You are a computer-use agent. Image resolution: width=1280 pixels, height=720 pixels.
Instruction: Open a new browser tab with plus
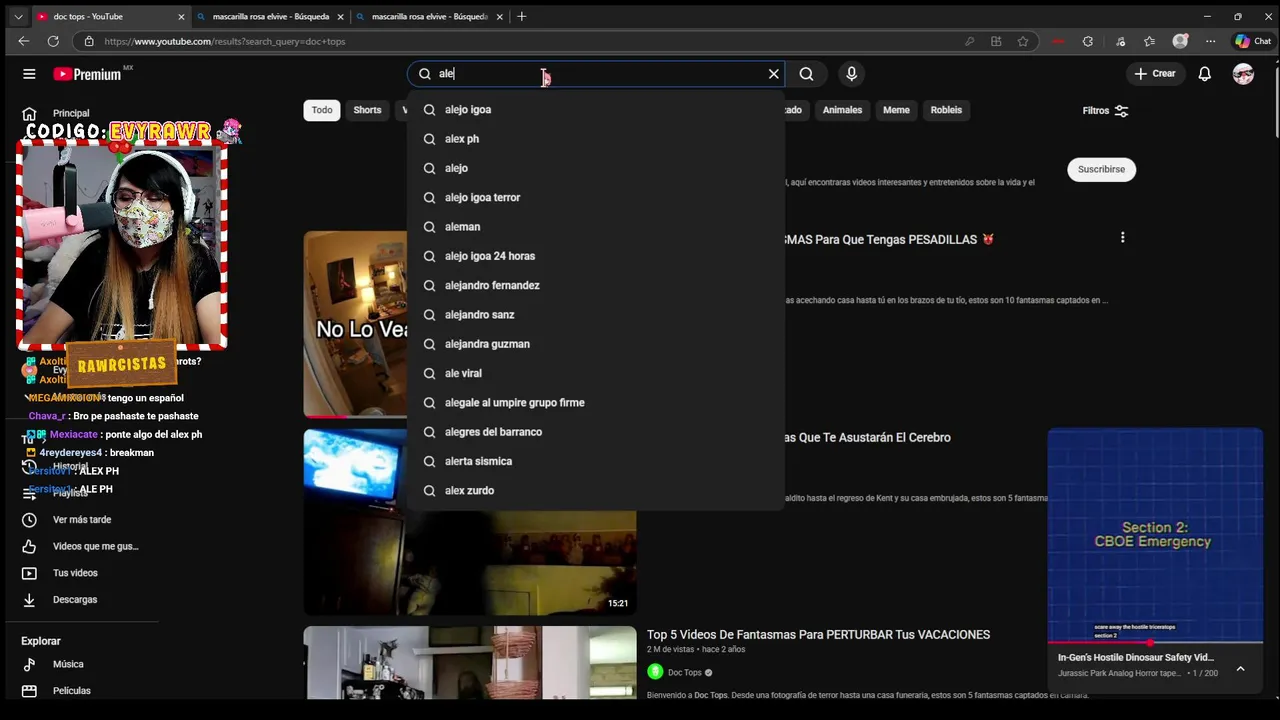click(521, 16)
